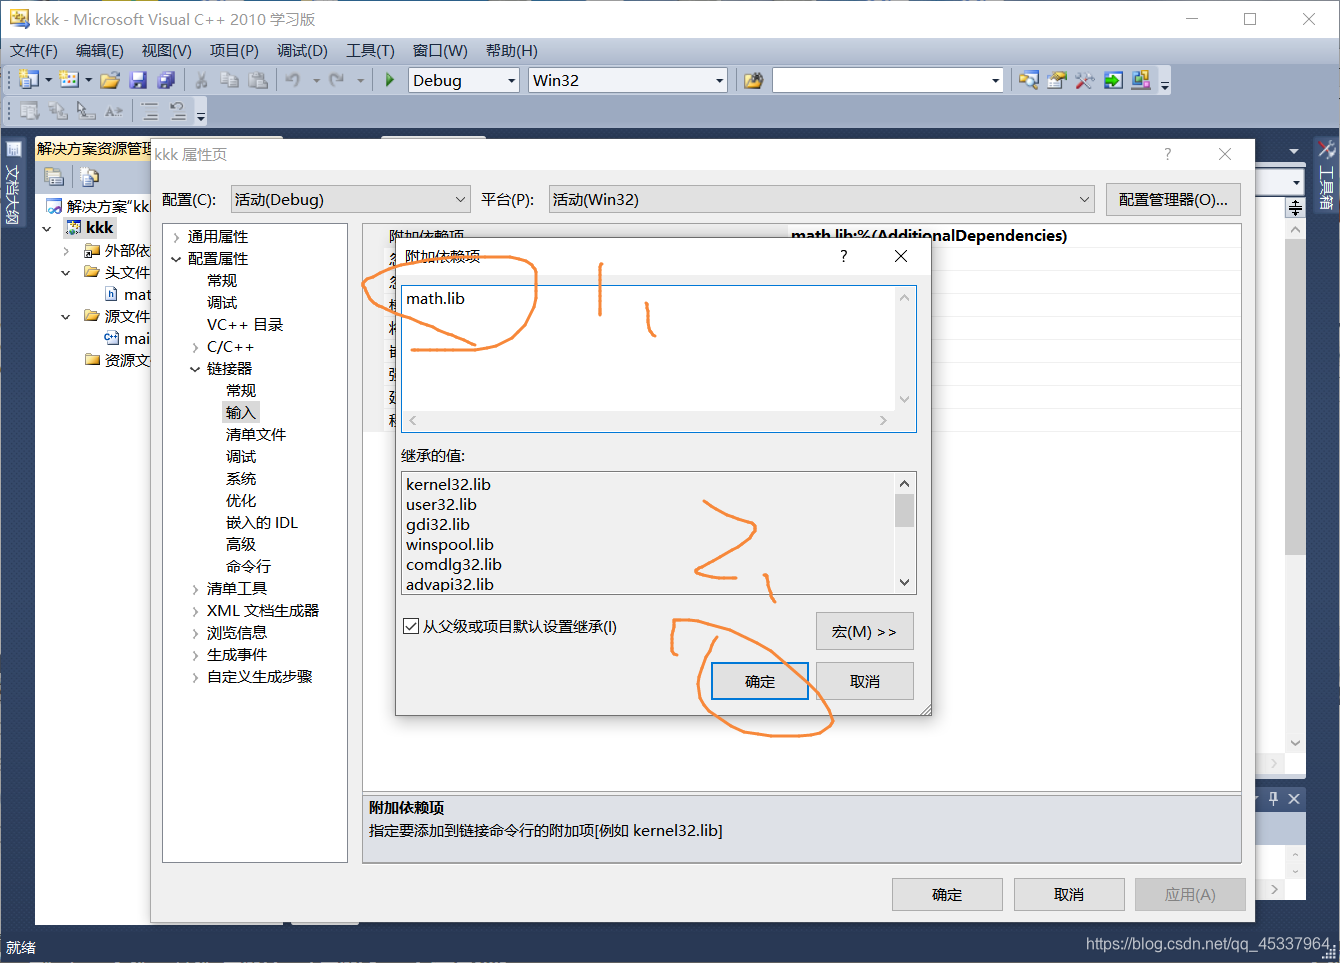
Task: Open the Debug configuration toolbar dropdown
Action: point(512,80)
